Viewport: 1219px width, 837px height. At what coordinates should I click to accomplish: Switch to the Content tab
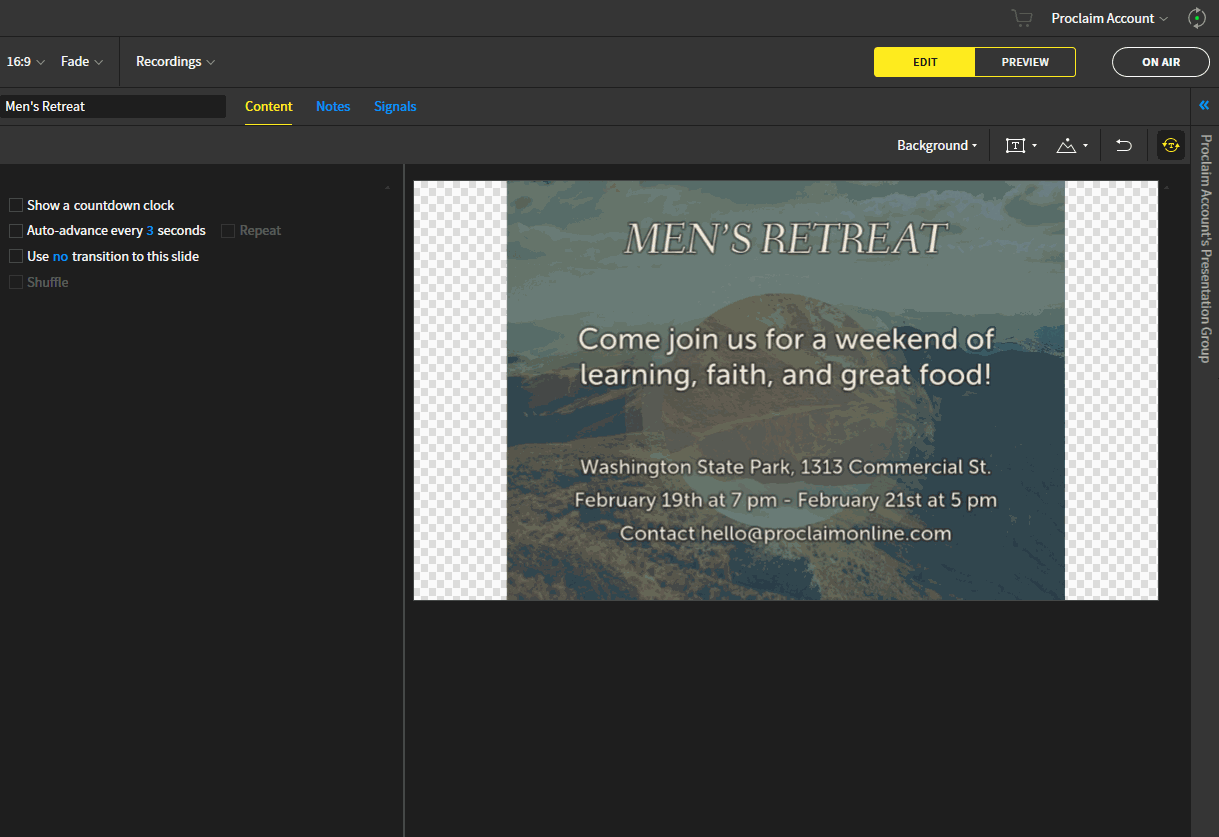click(x=269, y=106)
